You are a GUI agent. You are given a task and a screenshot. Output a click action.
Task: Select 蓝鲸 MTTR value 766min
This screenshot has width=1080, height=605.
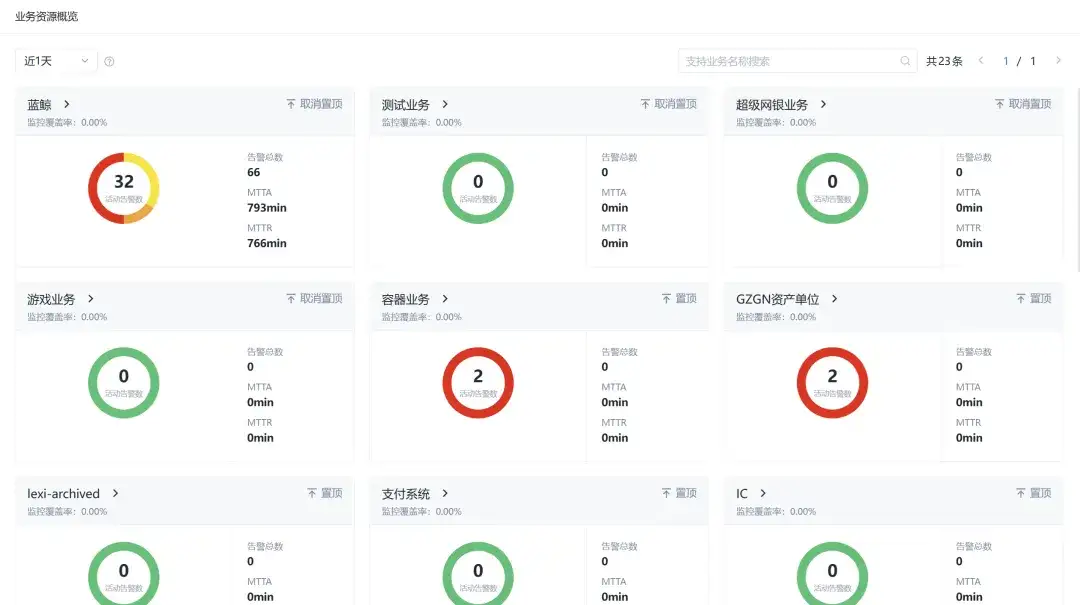tap(267, 243)
